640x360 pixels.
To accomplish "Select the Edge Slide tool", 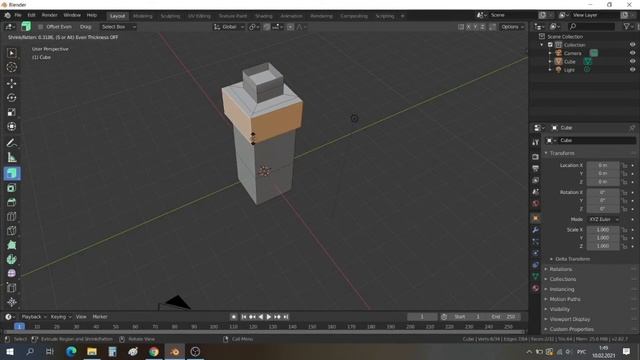I will pos(11,288).
